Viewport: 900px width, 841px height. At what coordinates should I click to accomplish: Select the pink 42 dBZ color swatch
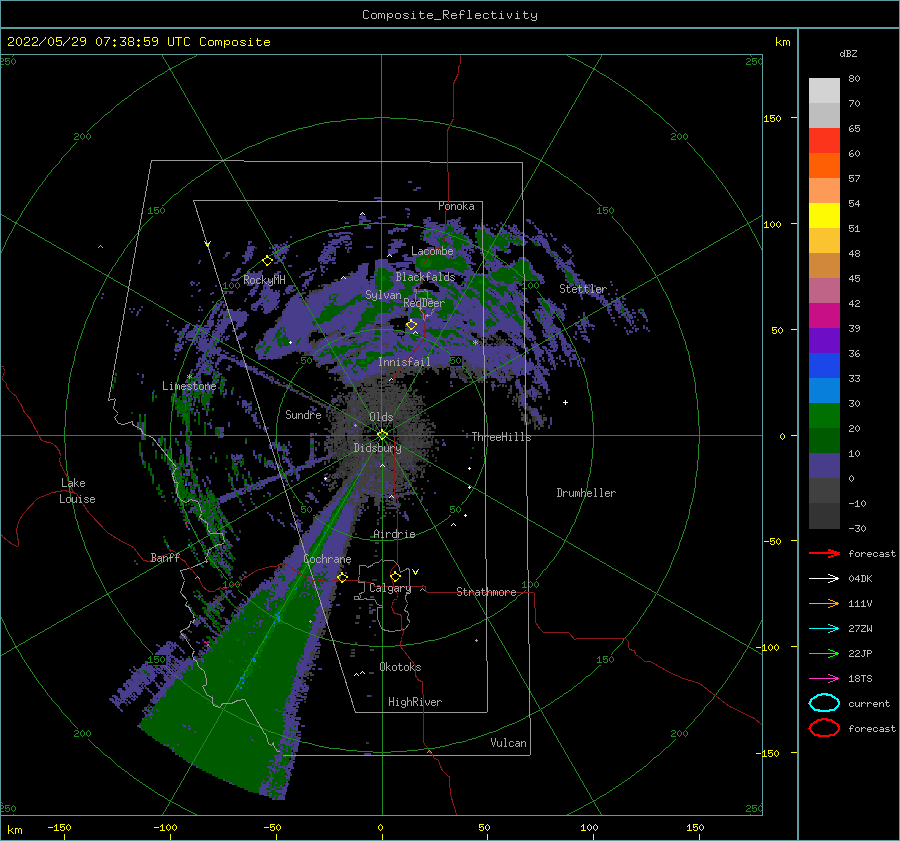click(824, 290)
